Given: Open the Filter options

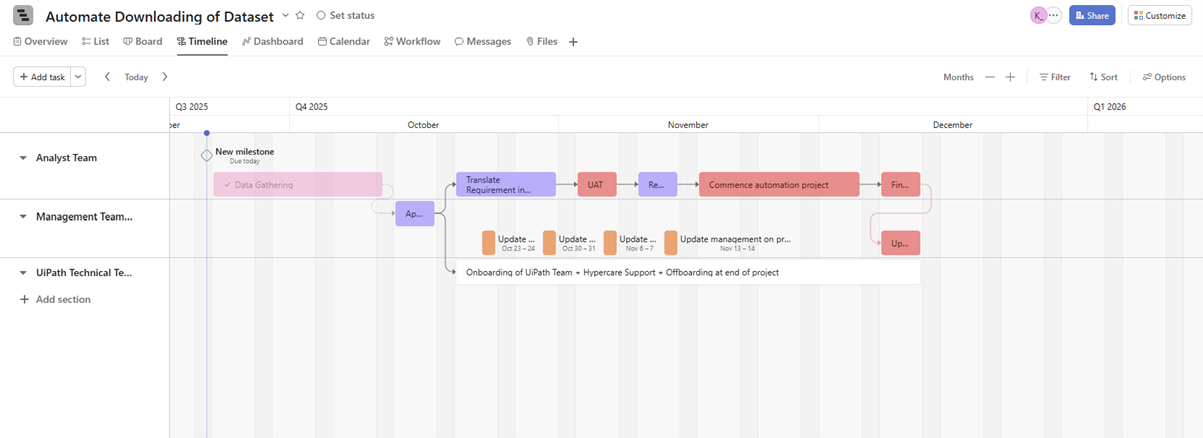Looking at the screenshot, I should pyautogui.click(x=1054, y=77).
